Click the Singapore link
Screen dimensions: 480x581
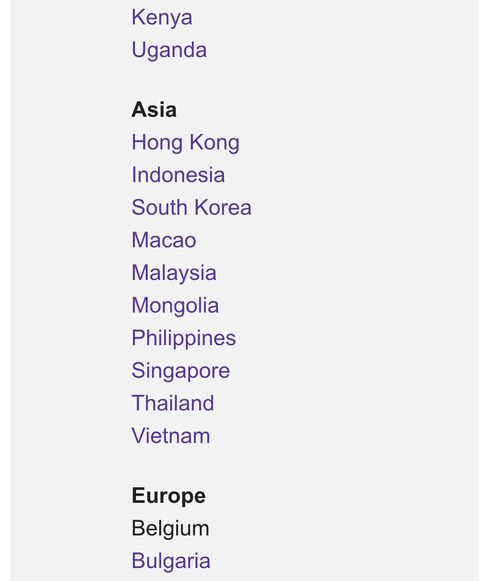pos(181,371)
